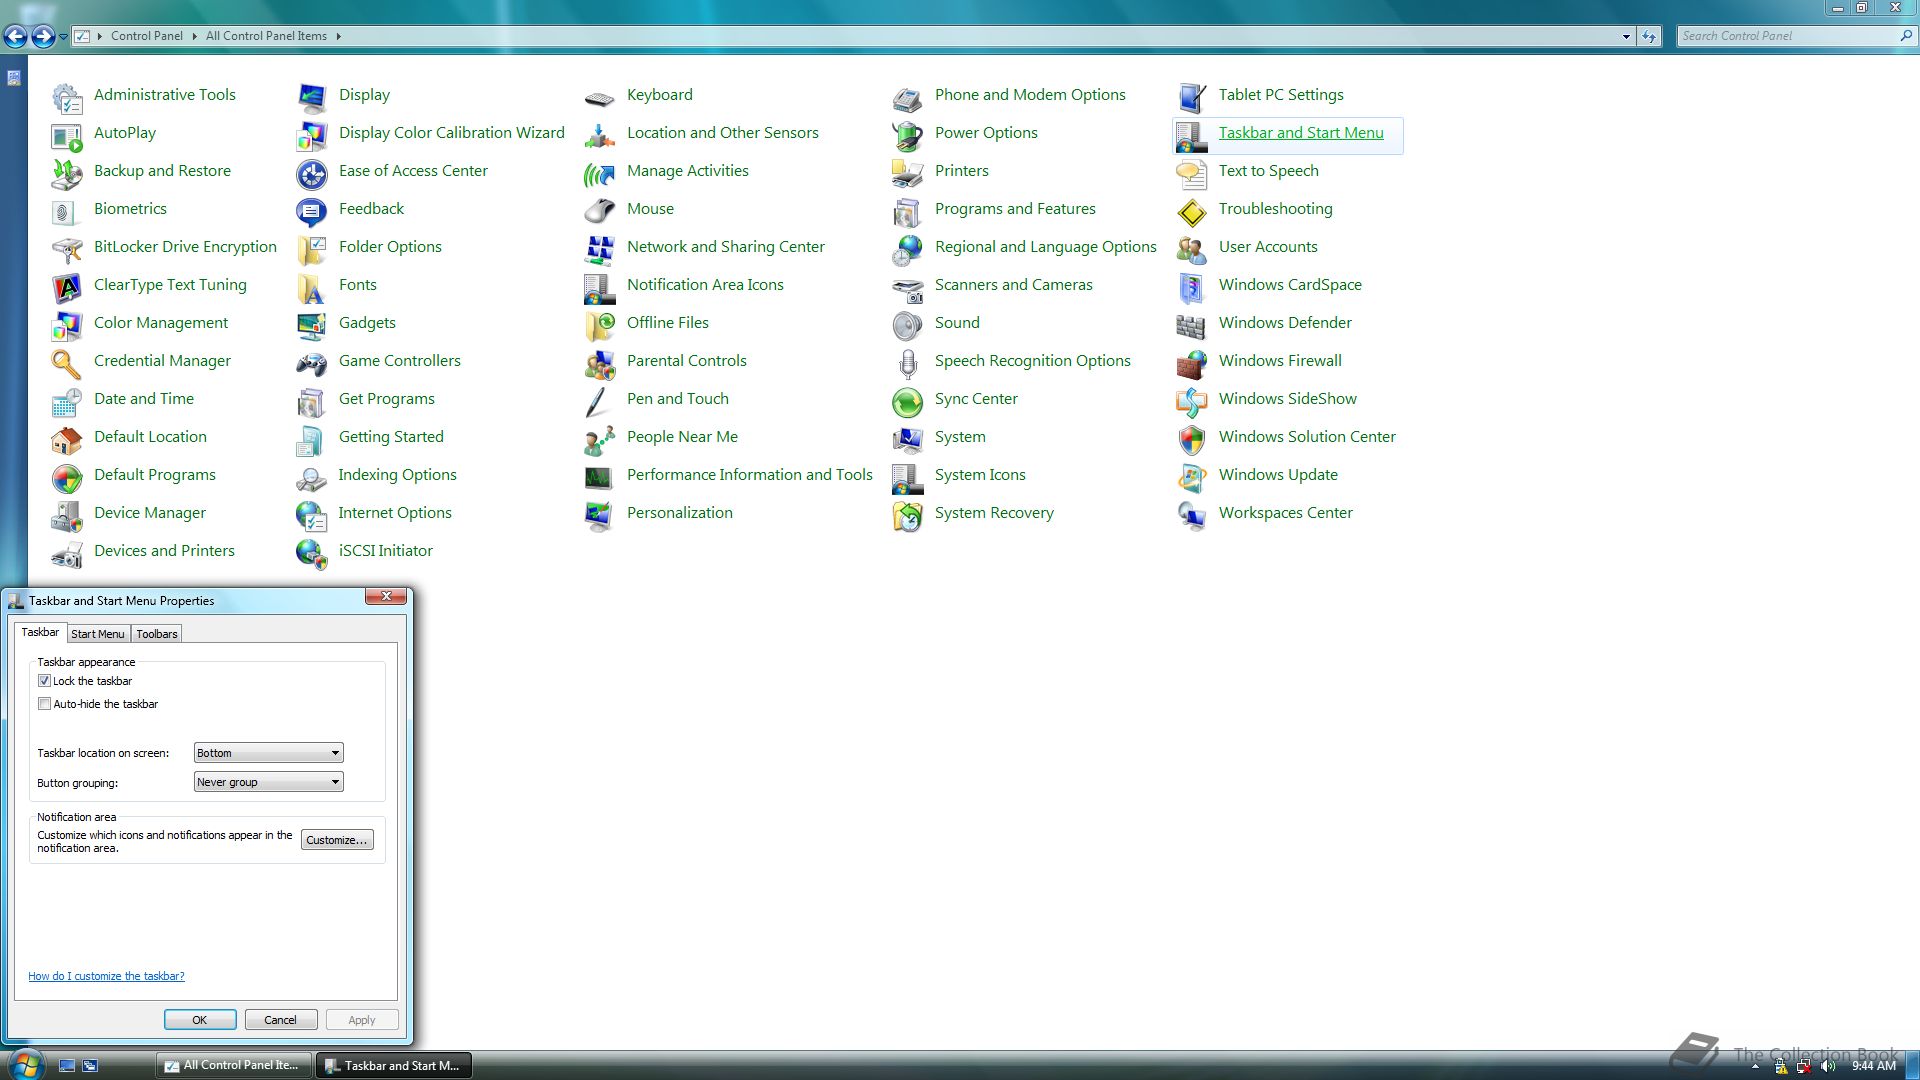Open the Administrative Tools icon
This screenshot has width=1920, height=1080.
click(67, 97)
